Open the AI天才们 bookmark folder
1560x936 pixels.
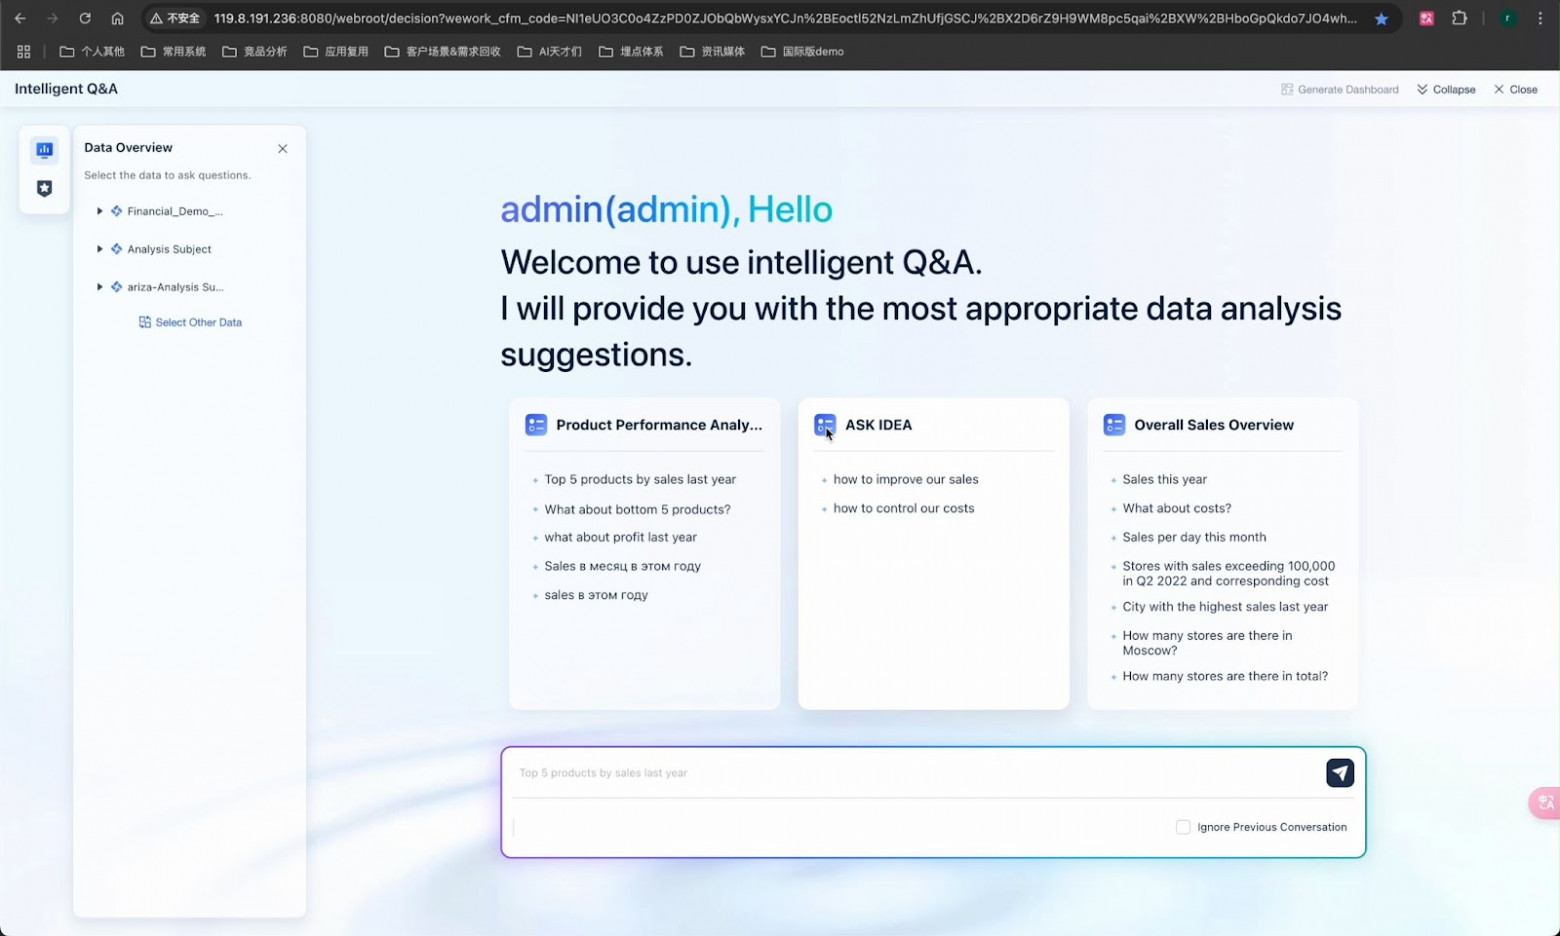click(549, 52)
